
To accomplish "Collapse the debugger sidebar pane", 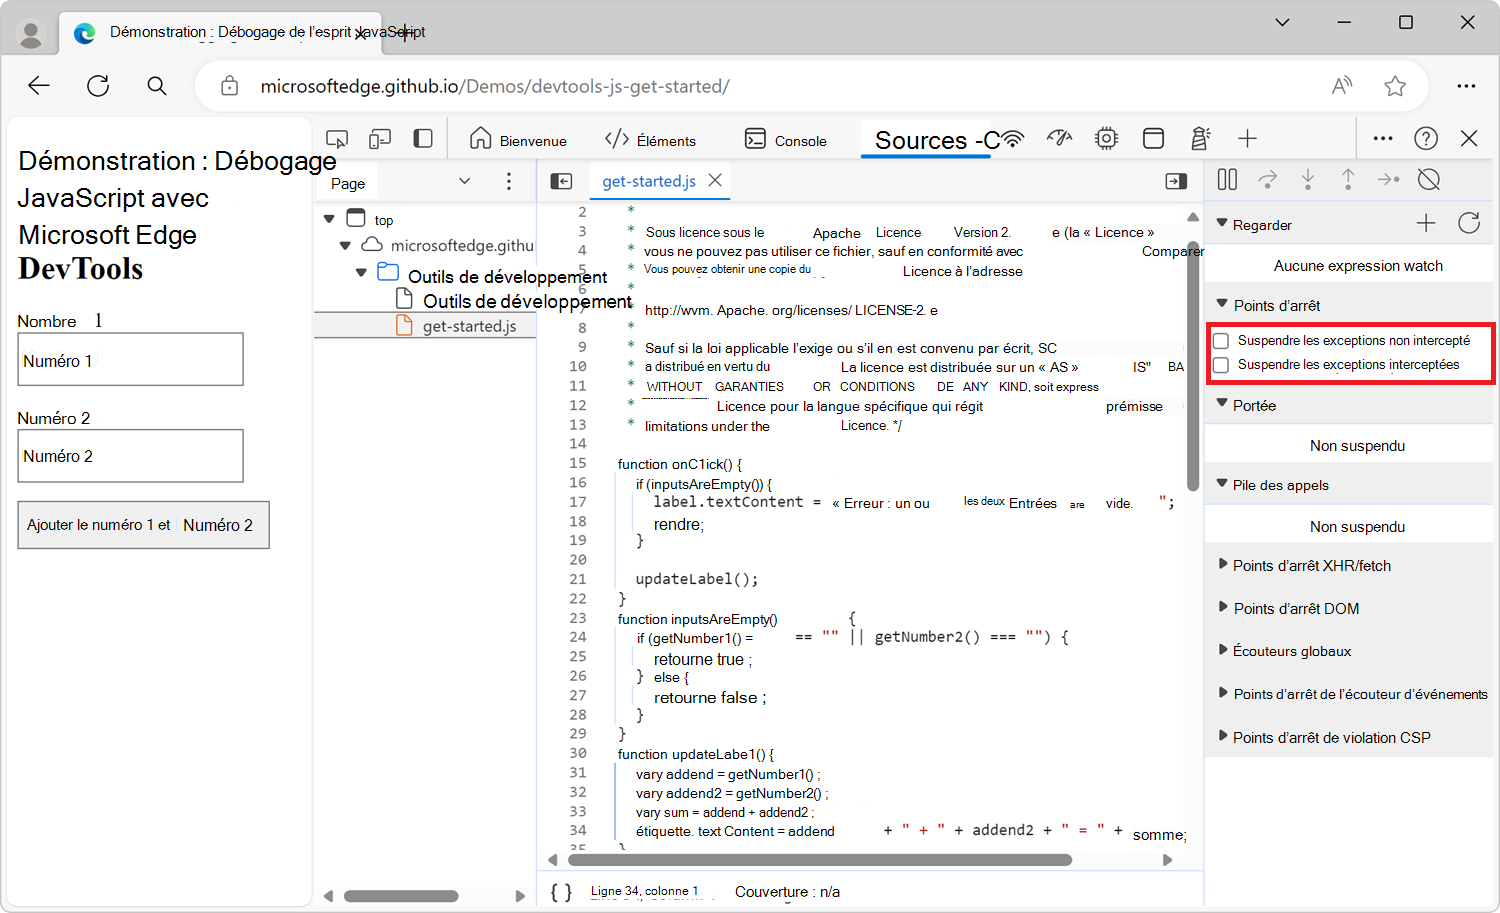I will [x=1176, y=181].
